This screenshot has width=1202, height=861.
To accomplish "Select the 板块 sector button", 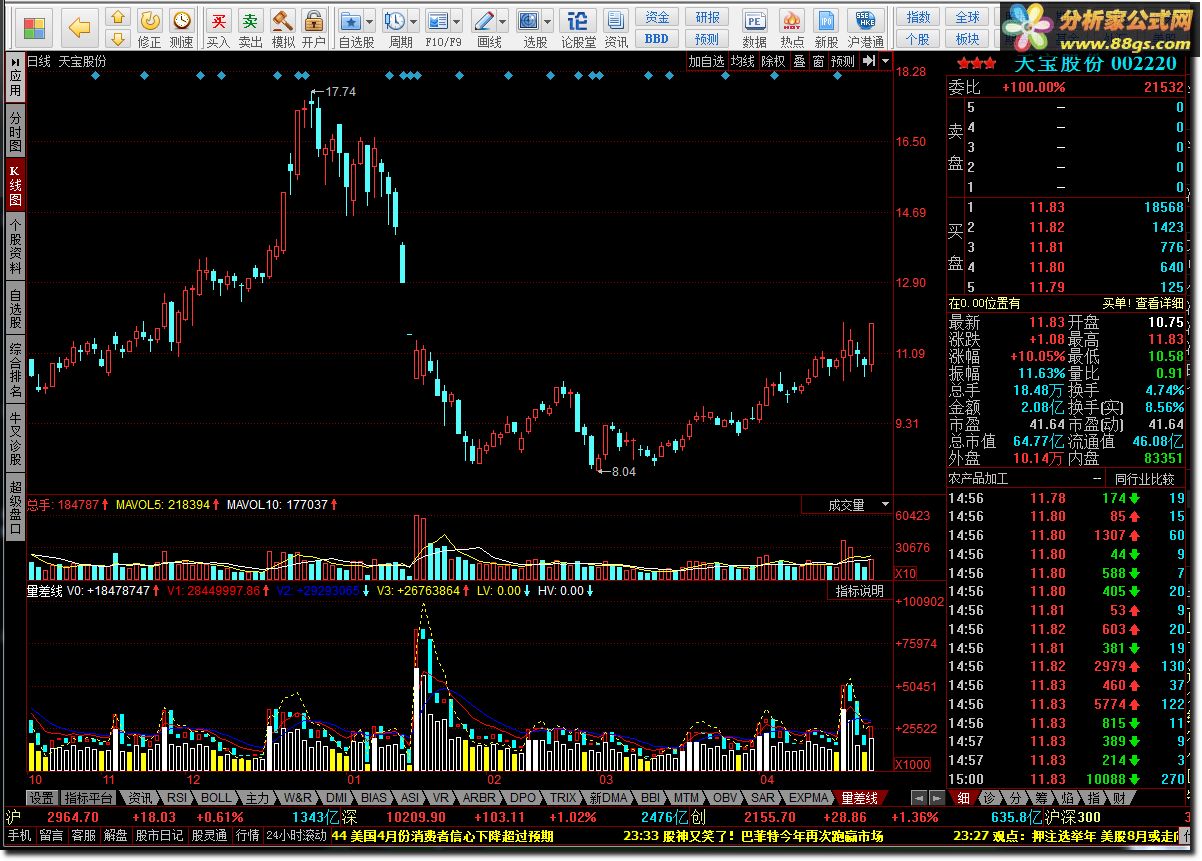I will point(967,39).
